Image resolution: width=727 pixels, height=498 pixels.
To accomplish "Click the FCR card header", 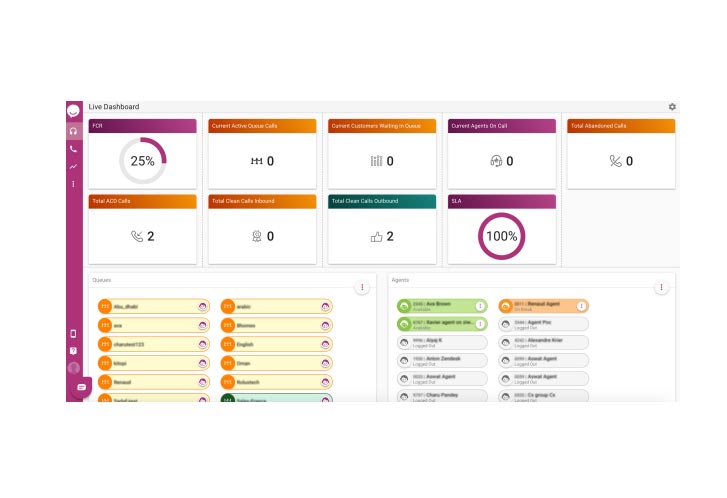I will [142, 126].
